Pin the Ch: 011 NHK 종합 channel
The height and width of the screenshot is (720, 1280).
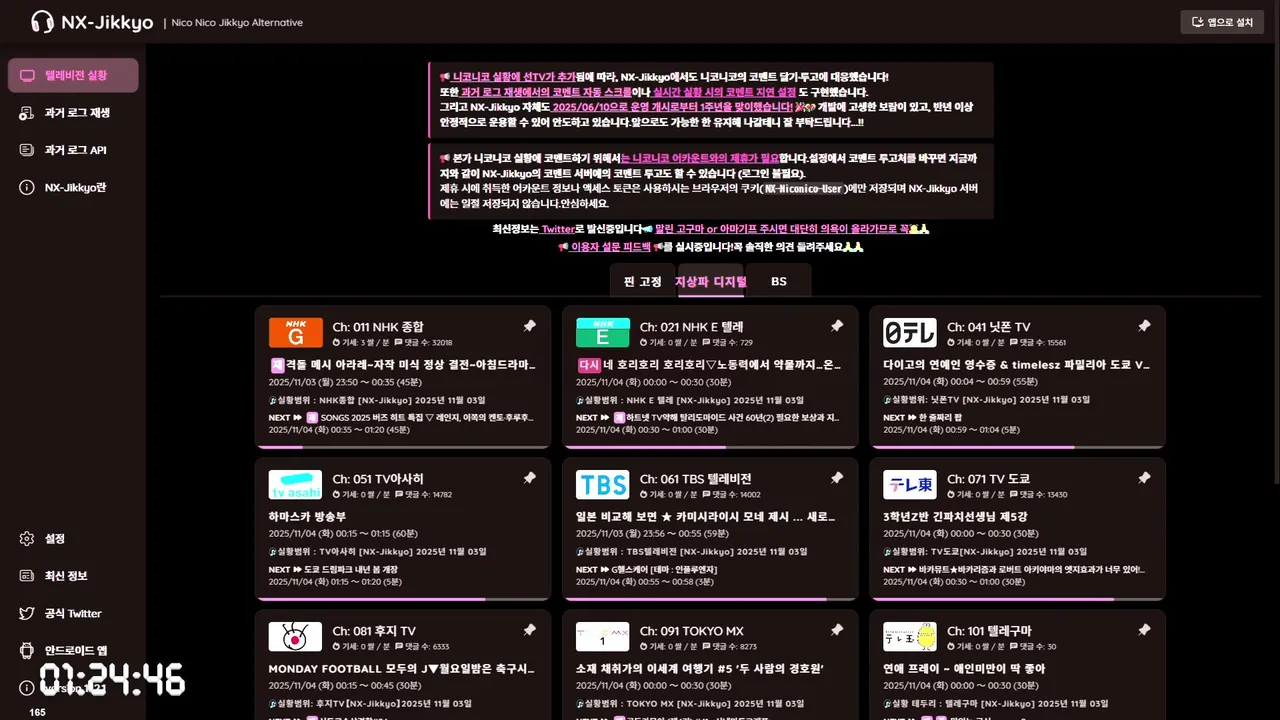(x=530, y=326)
